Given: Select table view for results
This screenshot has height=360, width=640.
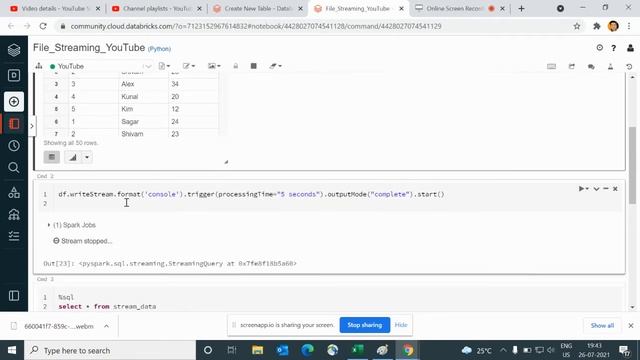Looking at the screenshot, I should (x=52, y=157).
